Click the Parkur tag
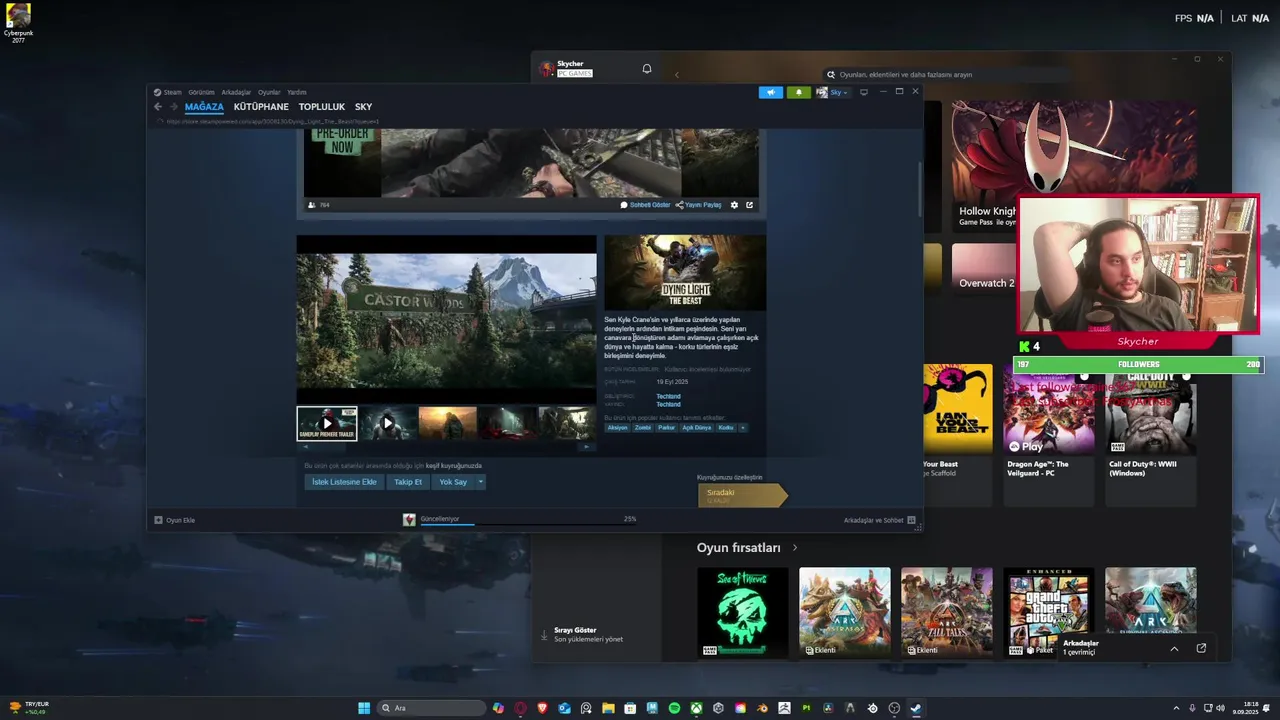The width and height of the screenshot is (1280, 720). coord(666,427)
